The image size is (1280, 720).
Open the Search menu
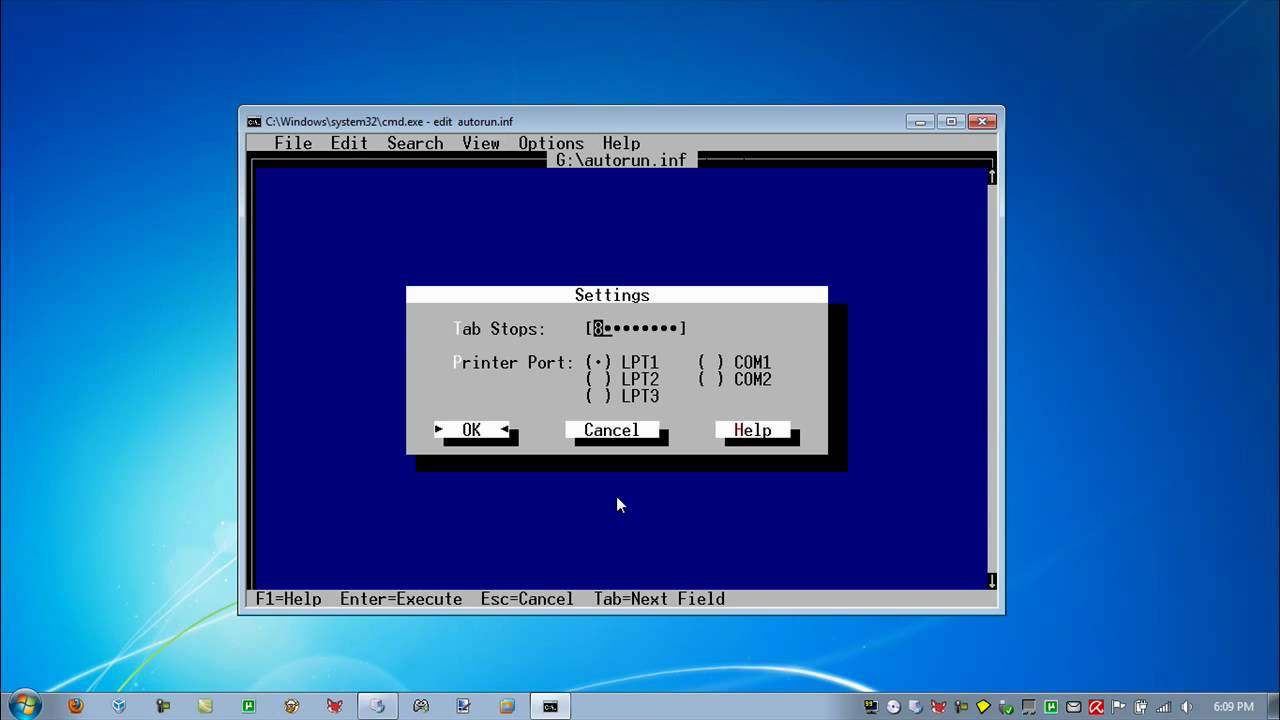(x=415, y=143)
